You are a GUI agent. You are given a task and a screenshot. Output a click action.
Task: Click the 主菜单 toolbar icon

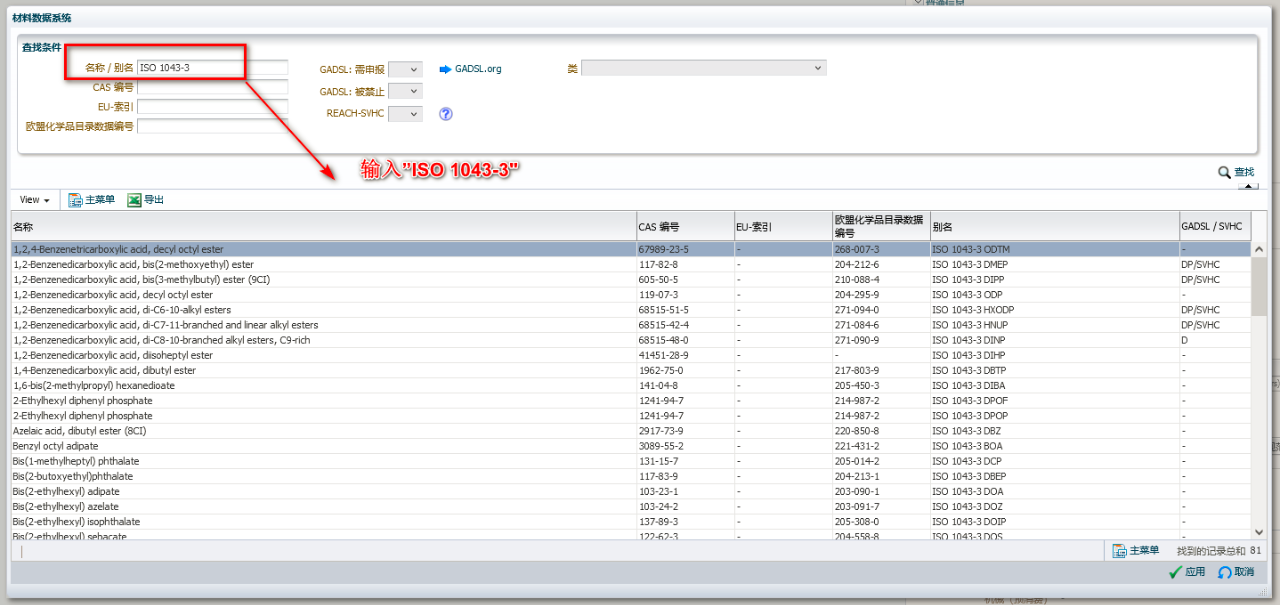(75, 200)
